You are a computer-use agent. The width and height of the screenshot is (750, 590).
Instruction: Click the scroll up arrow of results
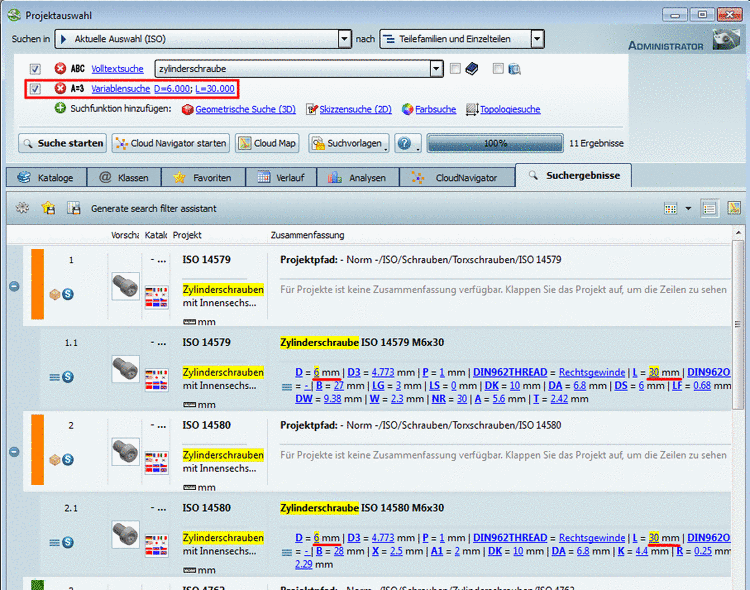point(738,234)
